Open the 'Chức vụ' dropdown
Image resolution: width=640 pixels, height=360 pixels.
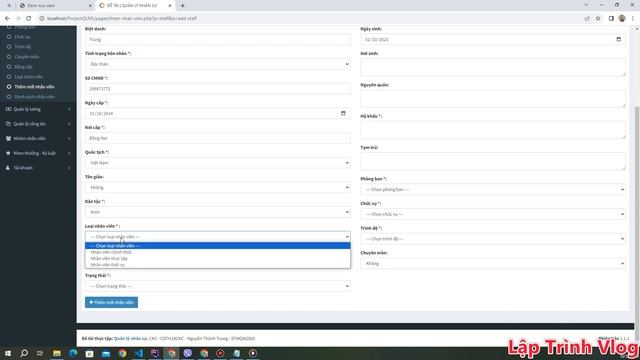coord(493,214)
